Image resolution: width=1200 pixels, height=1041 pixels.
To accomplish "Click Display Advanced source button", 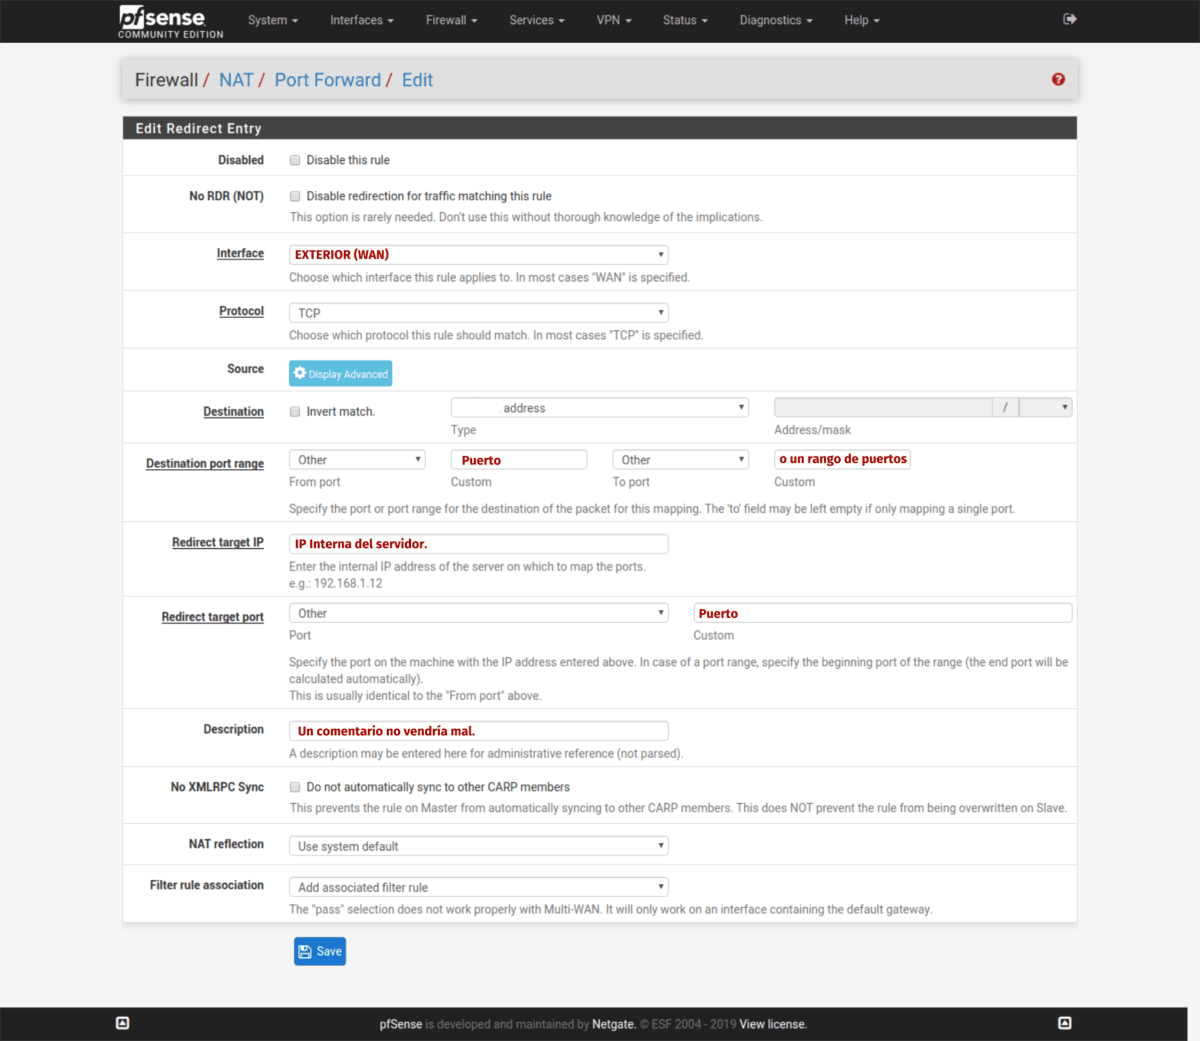I will click(340, 374).
